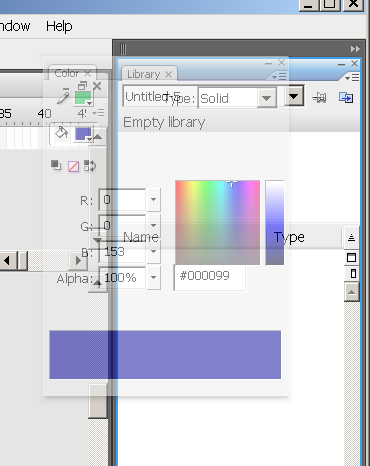Click the swap colors icon
Viewport: 370px width, 466px height.
coord(90,166)
